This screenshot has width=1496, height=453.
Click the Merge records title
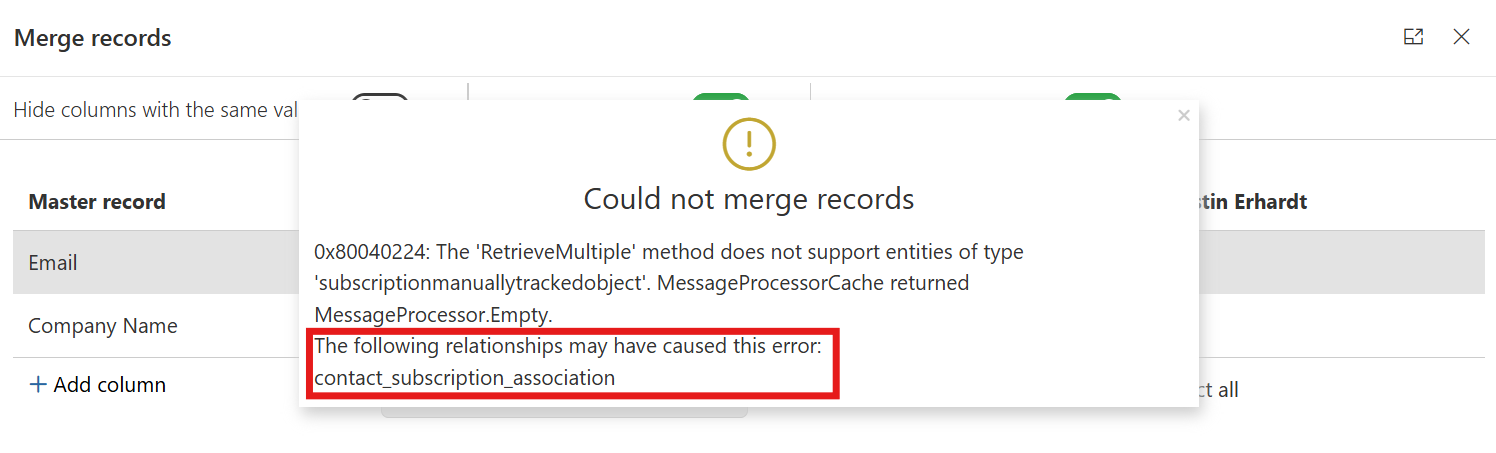(92, 38)
